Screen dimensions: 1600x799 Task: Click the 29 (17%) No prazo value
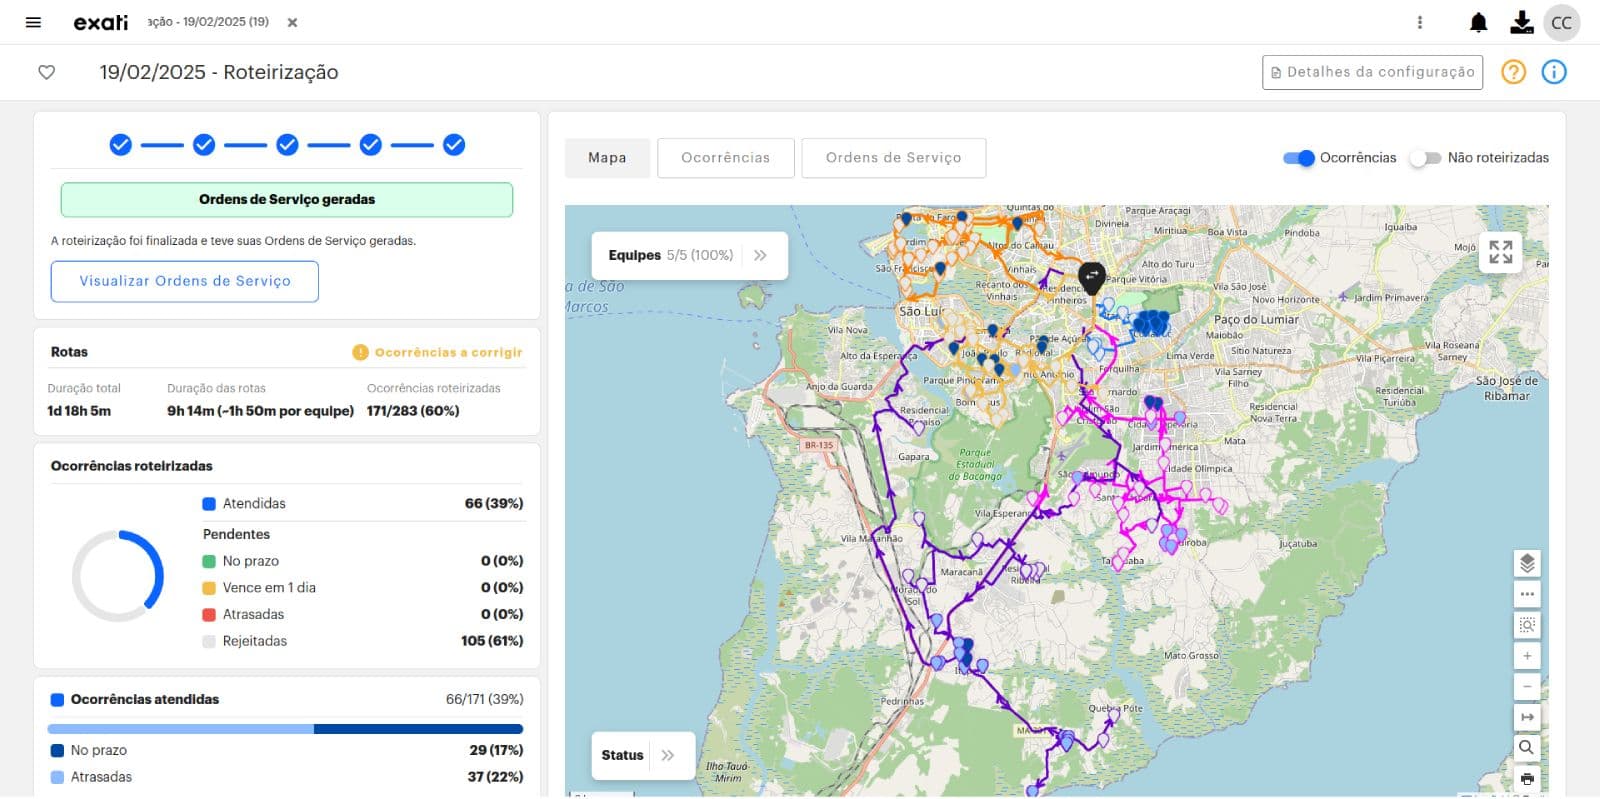click(x=496, y=750)
